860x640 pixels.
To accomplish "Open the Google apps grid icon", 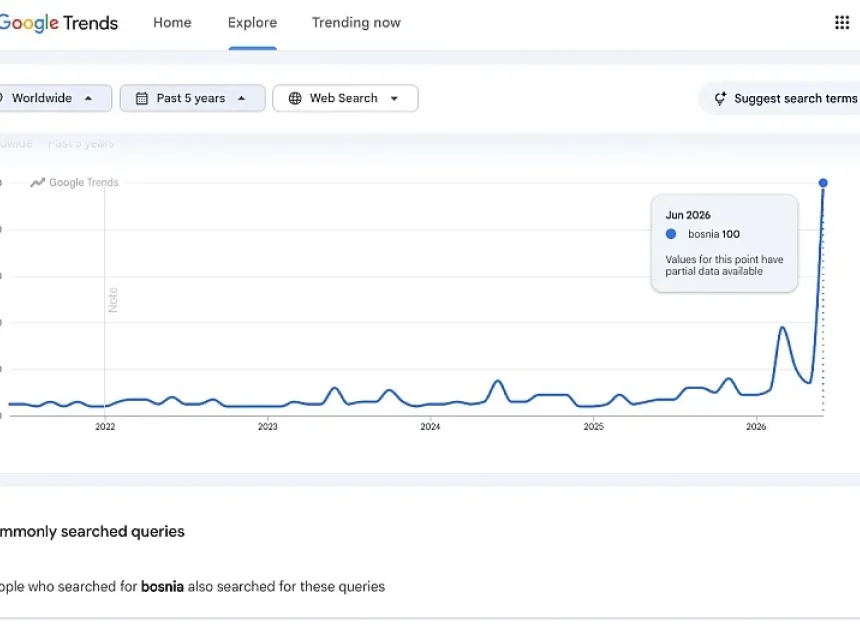I will click(x=842, y=22).
